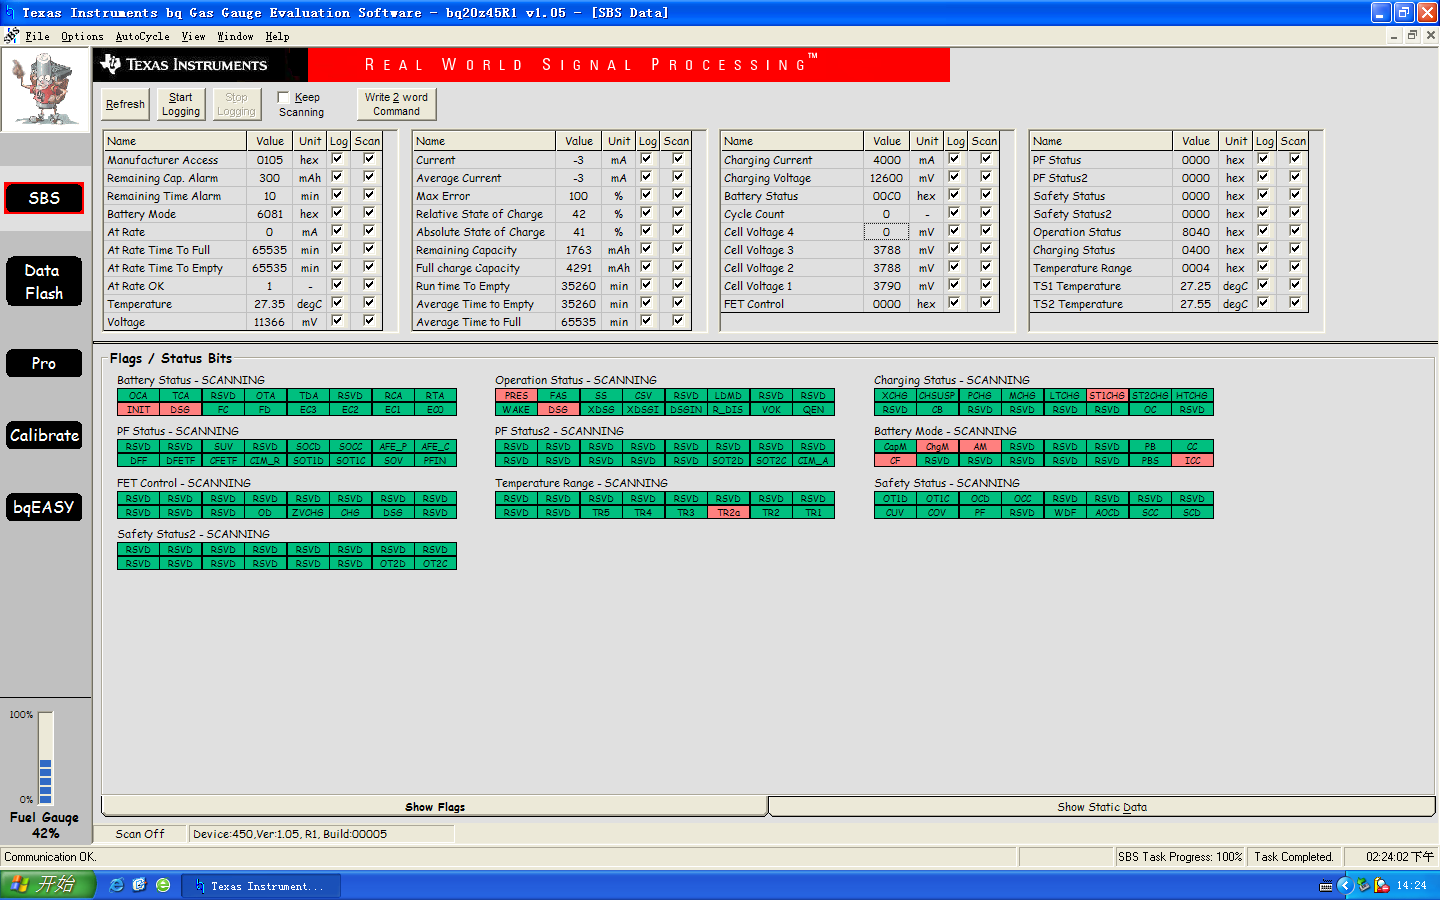Click the "Communication OK." status message
Image resolution: width=1440 pixels, height=900 pixels.
pos(50,857)
